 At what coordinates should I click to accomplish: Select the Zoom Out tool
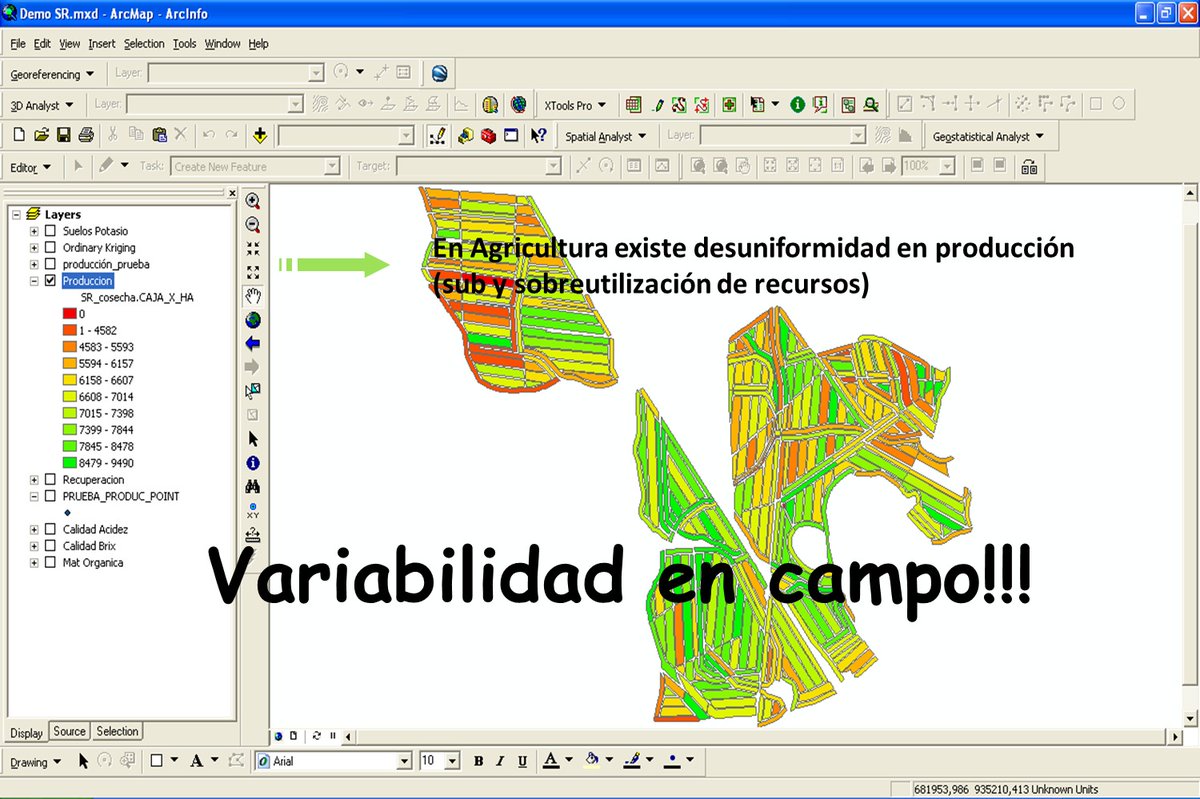pos(253,225)
